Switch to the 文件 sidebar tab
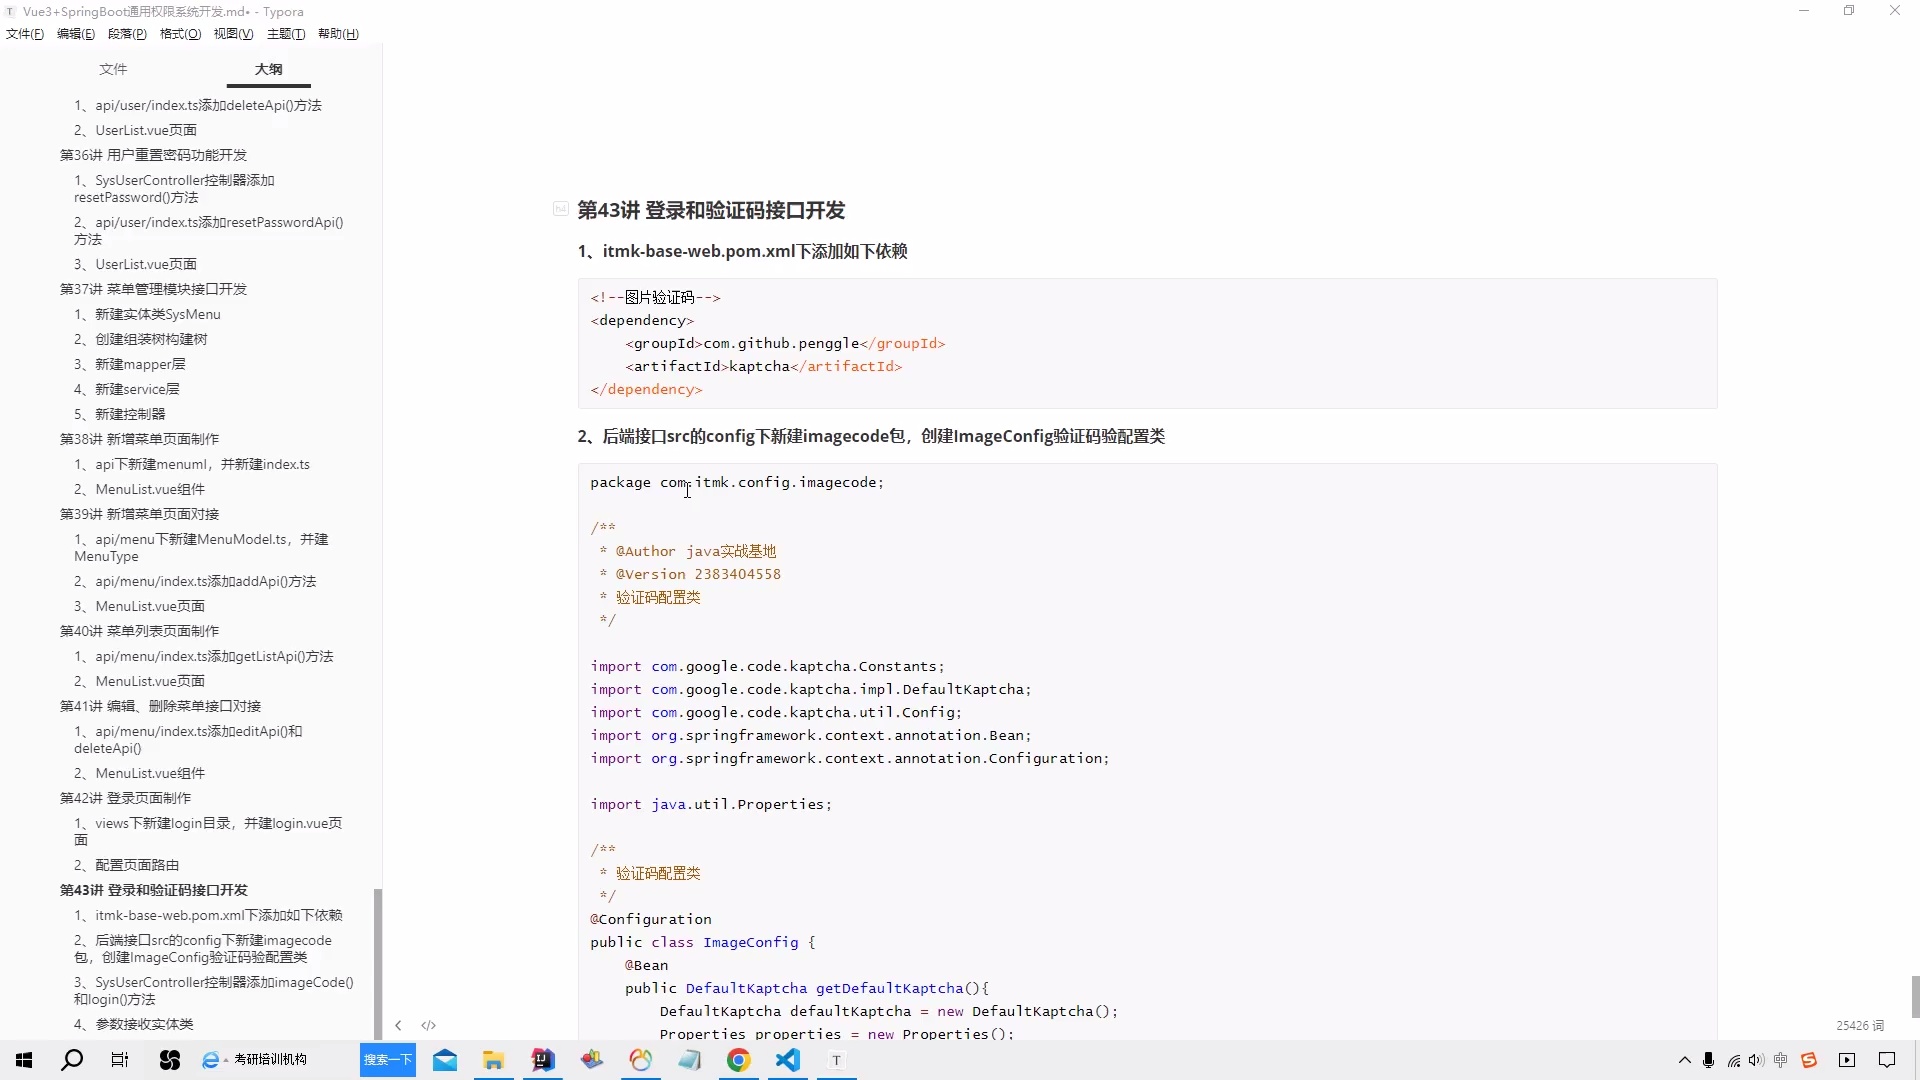Image resolution: width=1920 pixels, height=1080 pixels. (x=113, y=69)
